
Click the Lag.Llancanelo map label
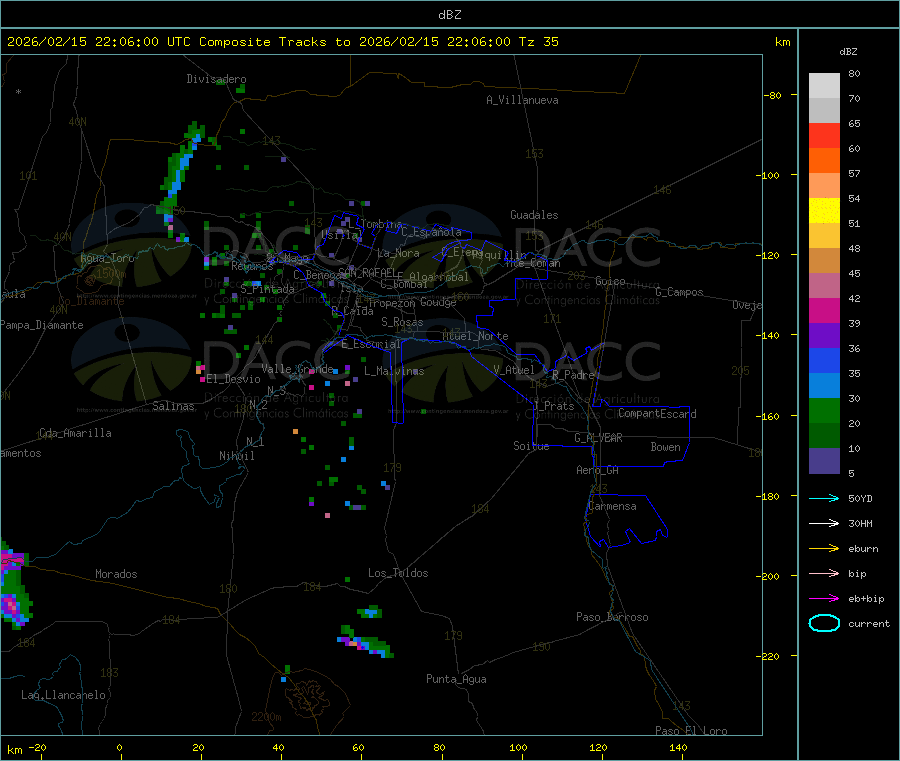[63, 695]
